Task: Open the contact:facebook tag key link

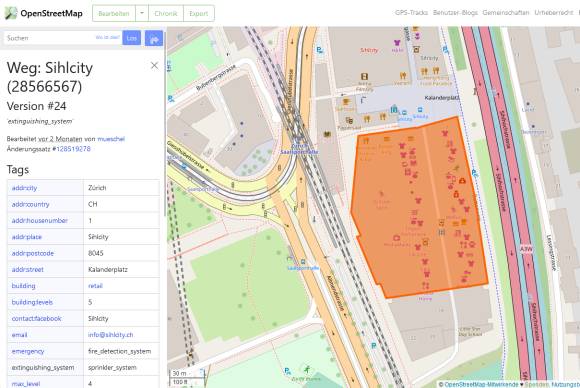Action: coord(36,318)
